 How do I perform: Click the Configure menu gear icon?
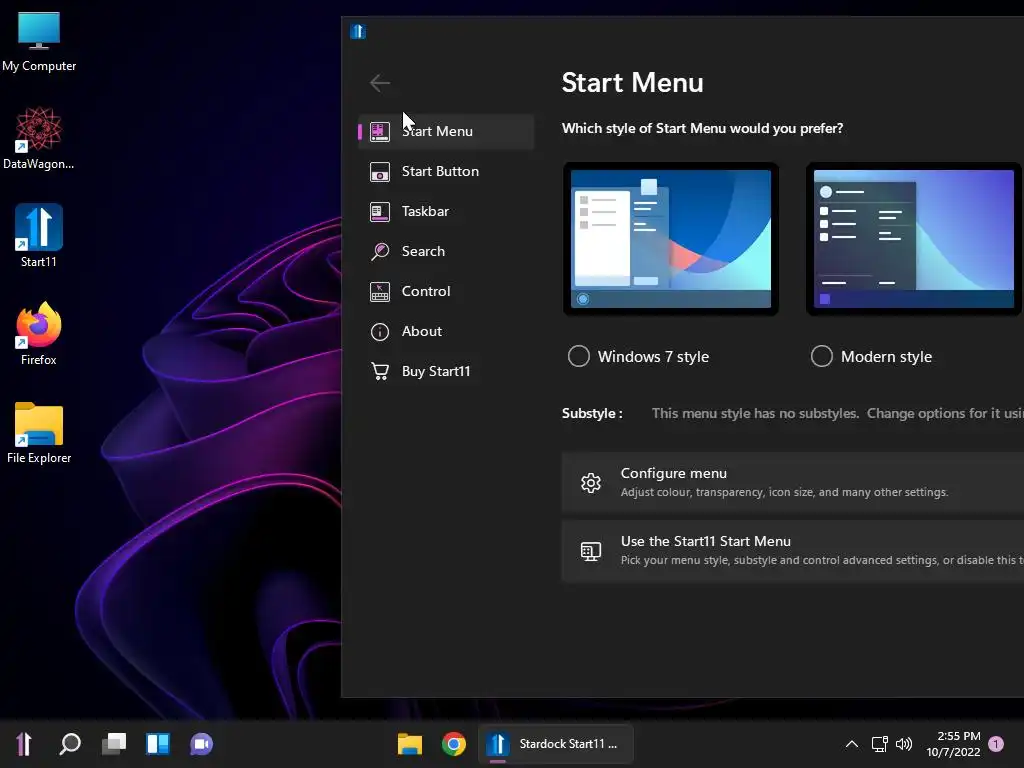coord(591,483)
